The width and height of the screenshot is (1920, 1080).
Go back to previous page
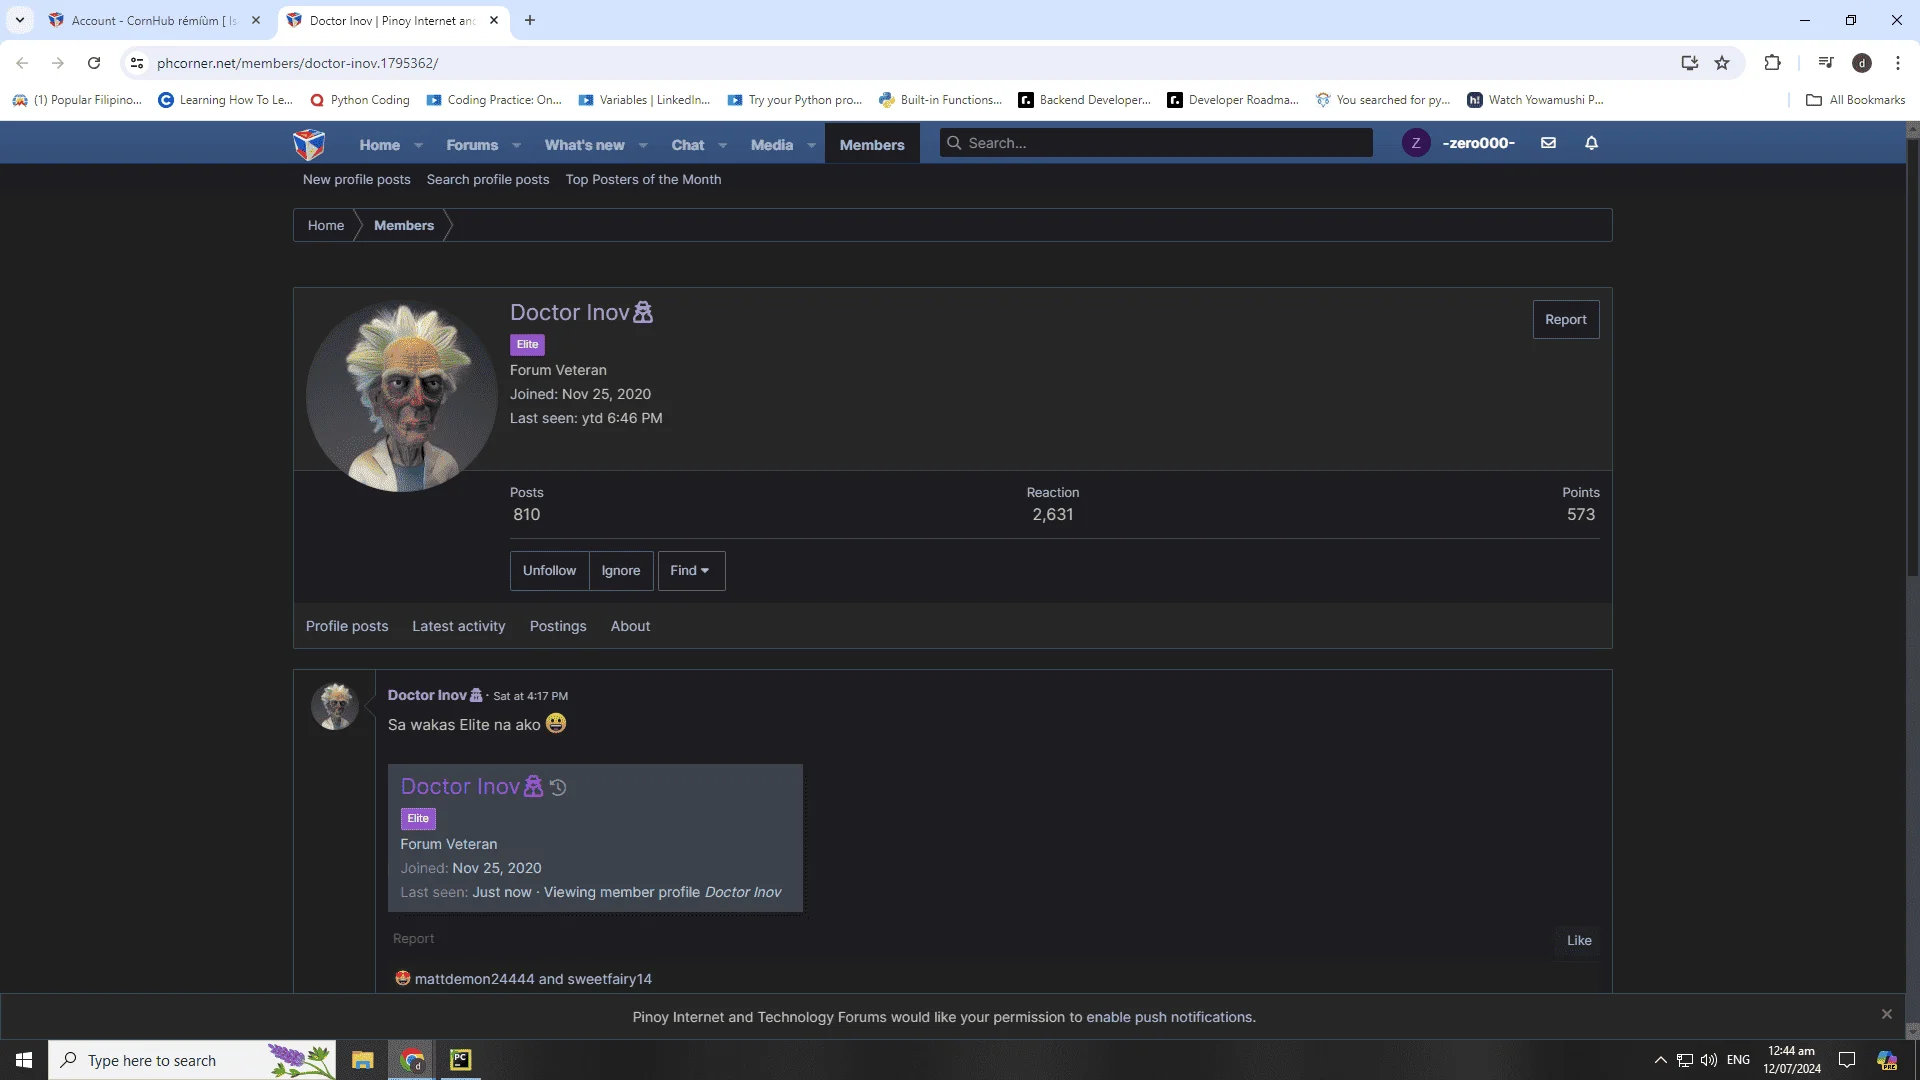pos(22,63)
